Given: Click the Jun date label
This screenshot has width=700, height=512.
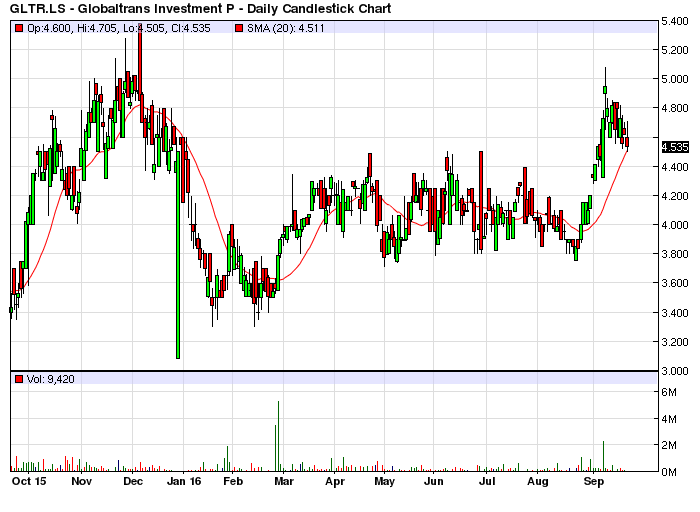Looking at the screenshot, I should point(433,481).
